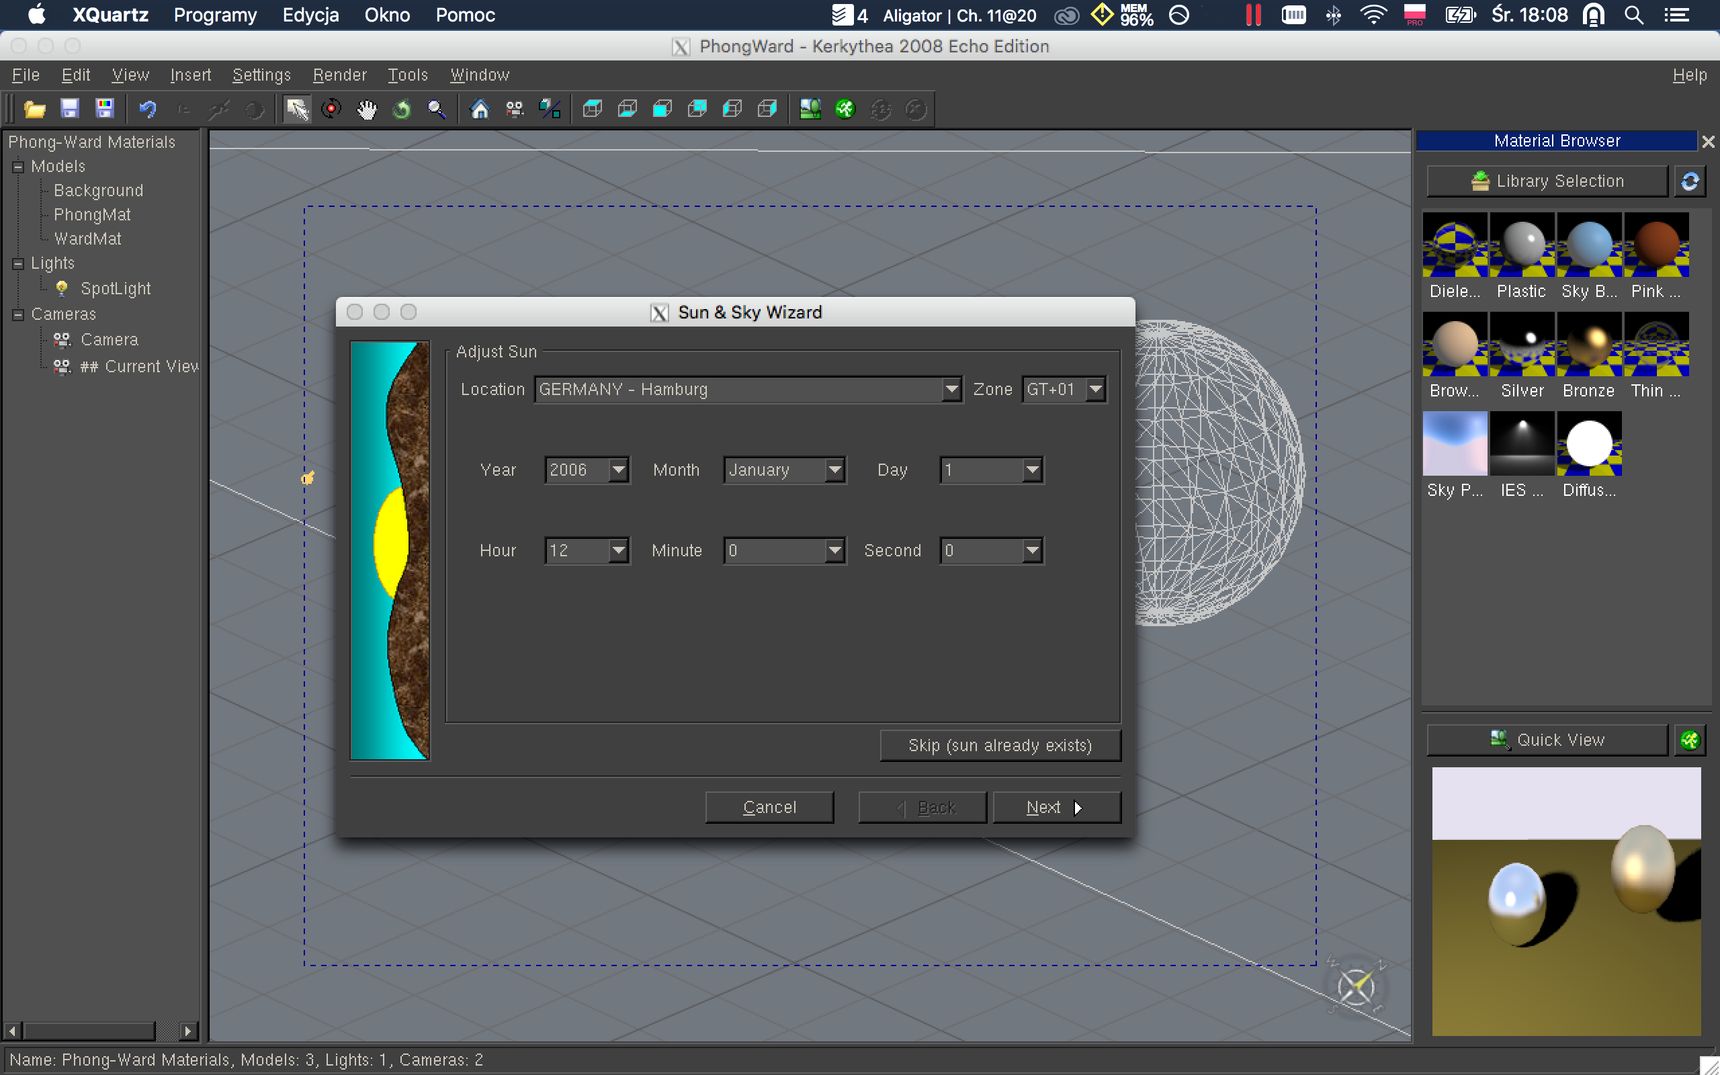Select the third cube view preset icon
This screenshot has width=1720, height=1075.
point(662,109)
